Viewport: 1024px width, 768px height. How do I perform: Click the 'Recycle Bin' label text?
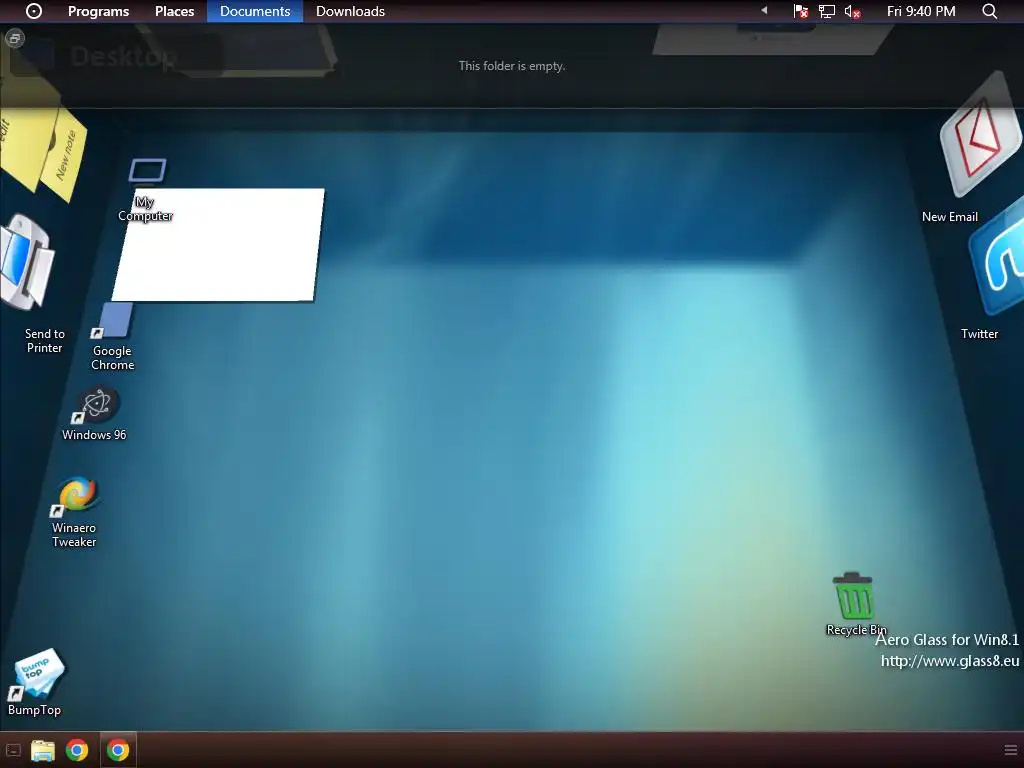(x=856, y=630)
